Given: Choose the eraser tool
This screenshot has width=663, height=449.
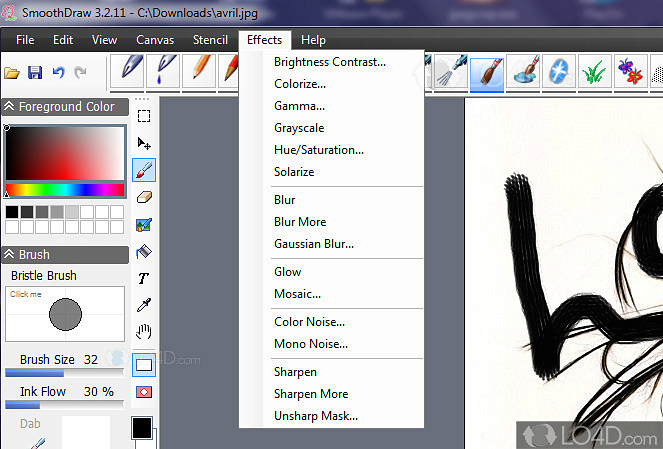Looking at the screenshot, I should (144, 197).
